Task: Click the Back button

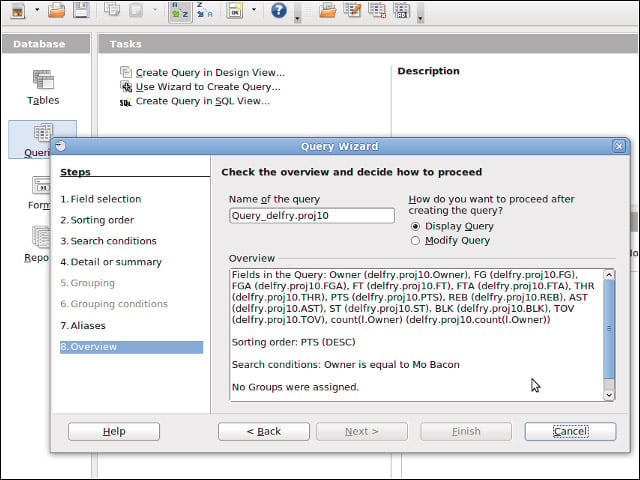Action: click(264, 431)
